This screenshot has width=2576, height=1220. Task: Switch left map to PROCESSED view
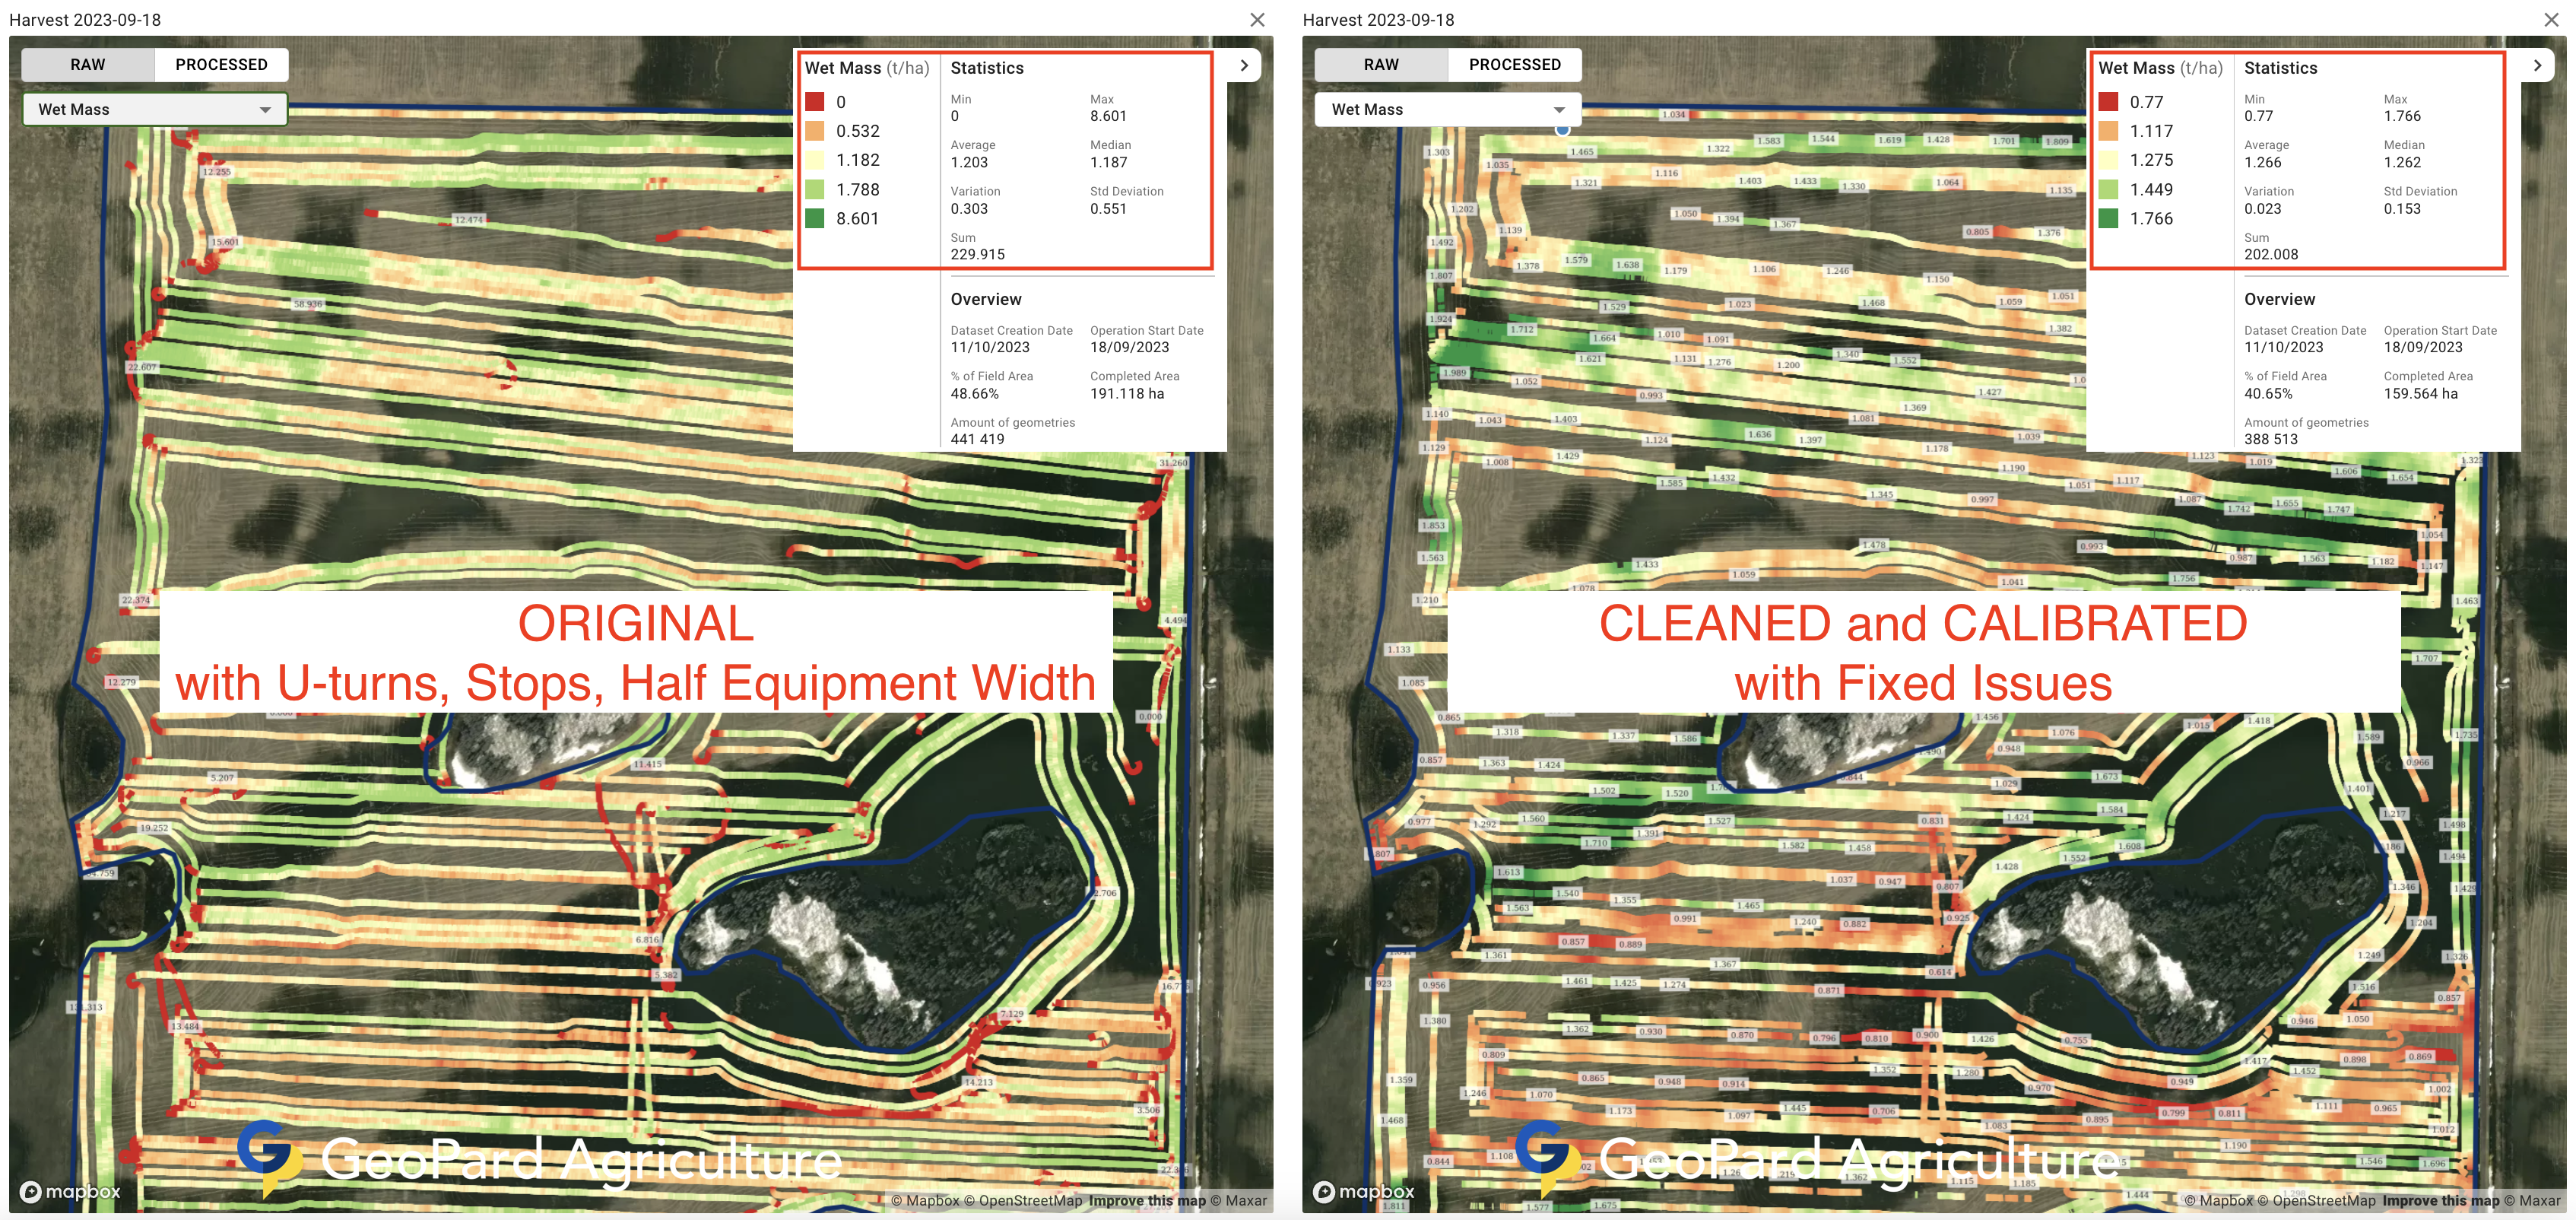pyautogui.click(x=221, y=65)
